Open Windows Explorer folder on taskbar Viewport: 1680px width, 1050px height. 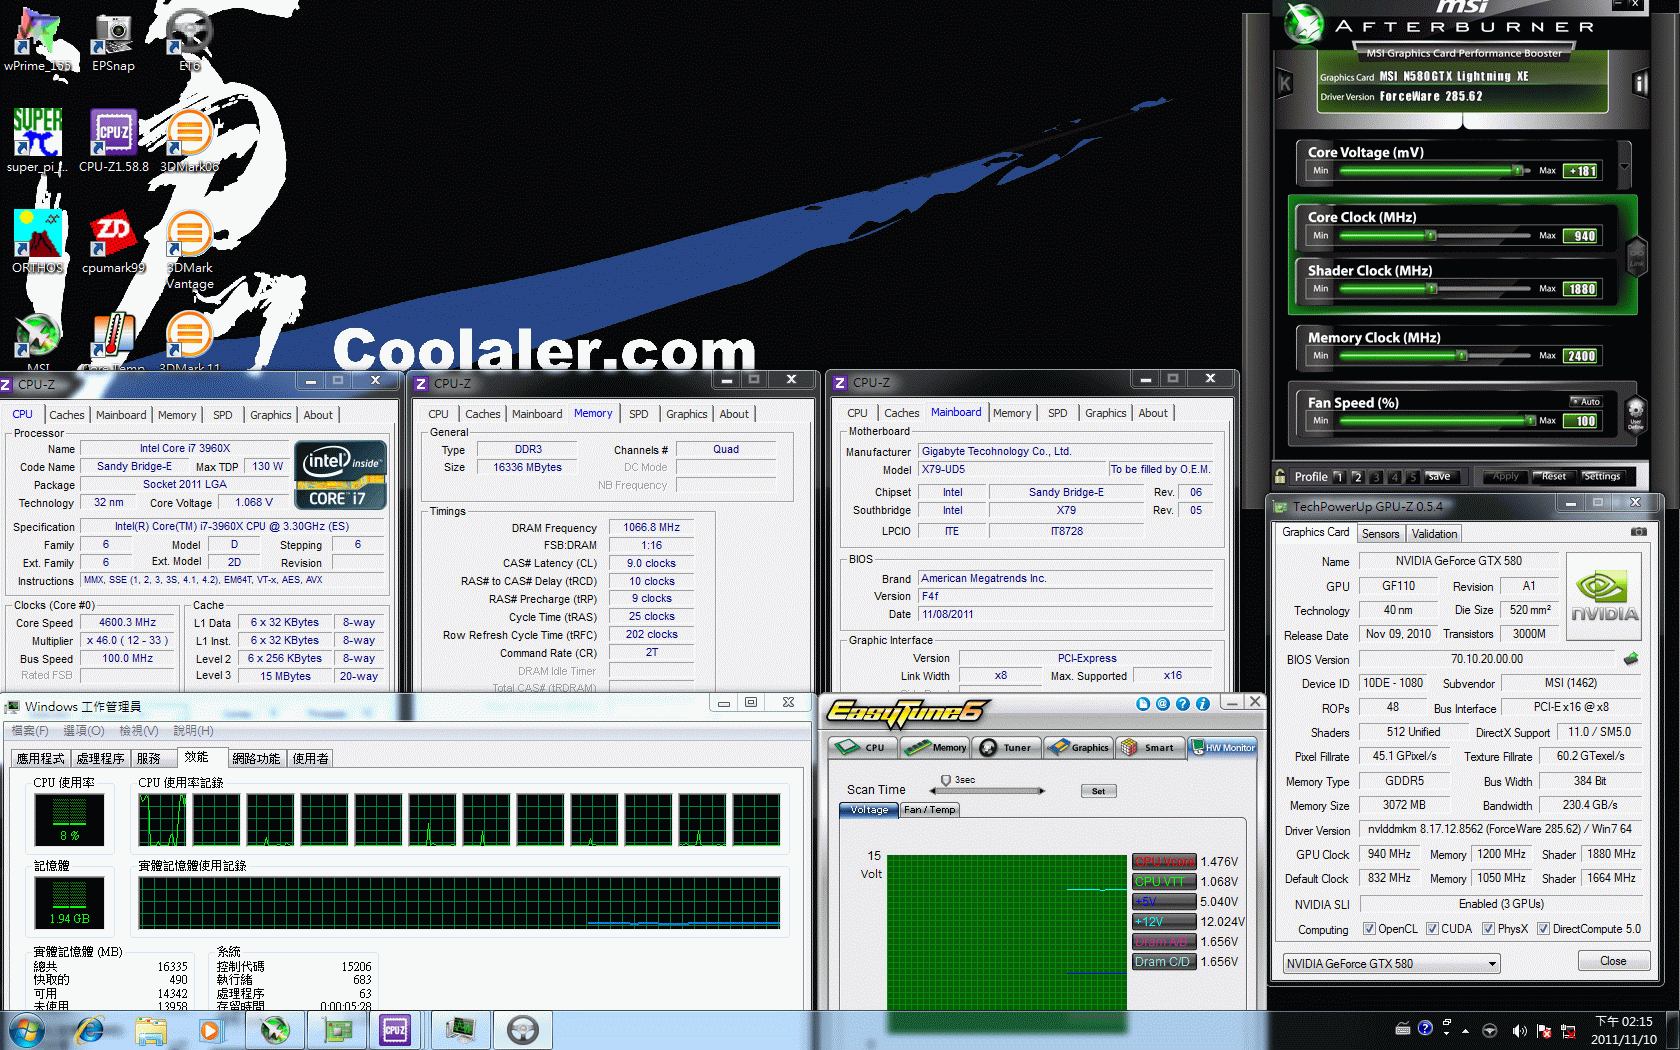[151, 1030]
